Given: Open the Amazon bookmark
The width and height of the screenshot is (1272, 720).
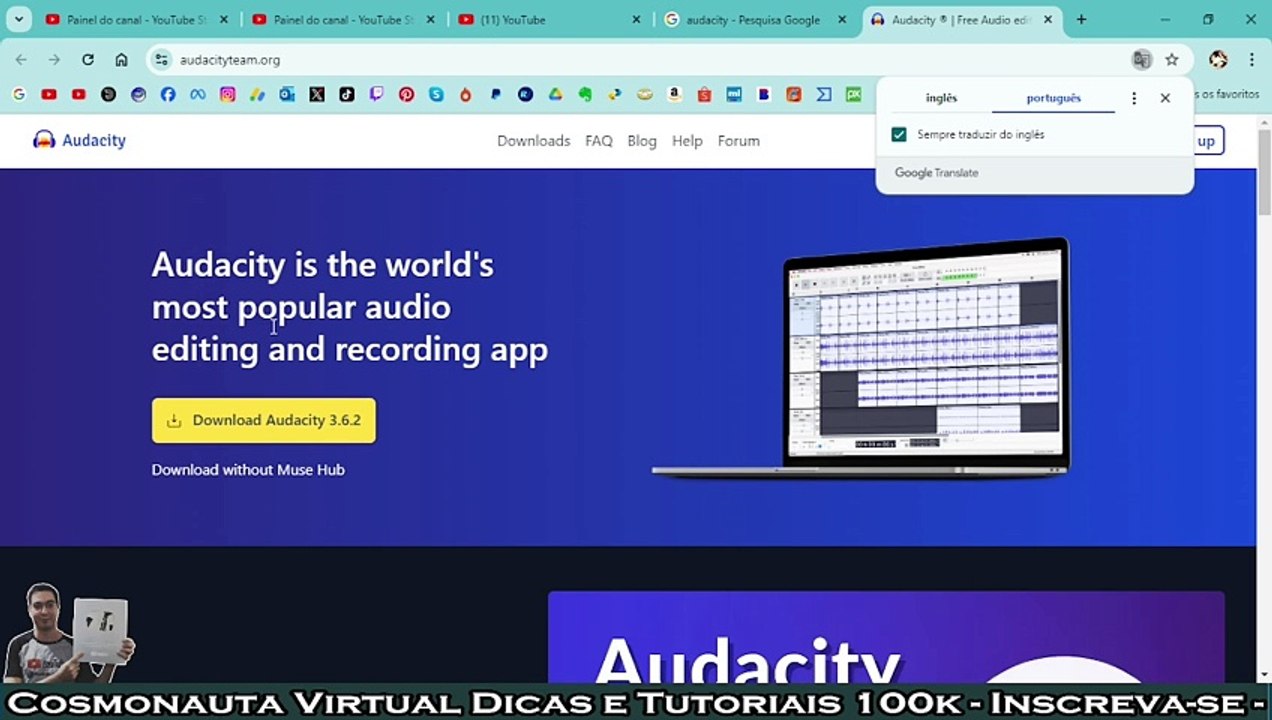Looking at the screenshot, I should 674,94.
